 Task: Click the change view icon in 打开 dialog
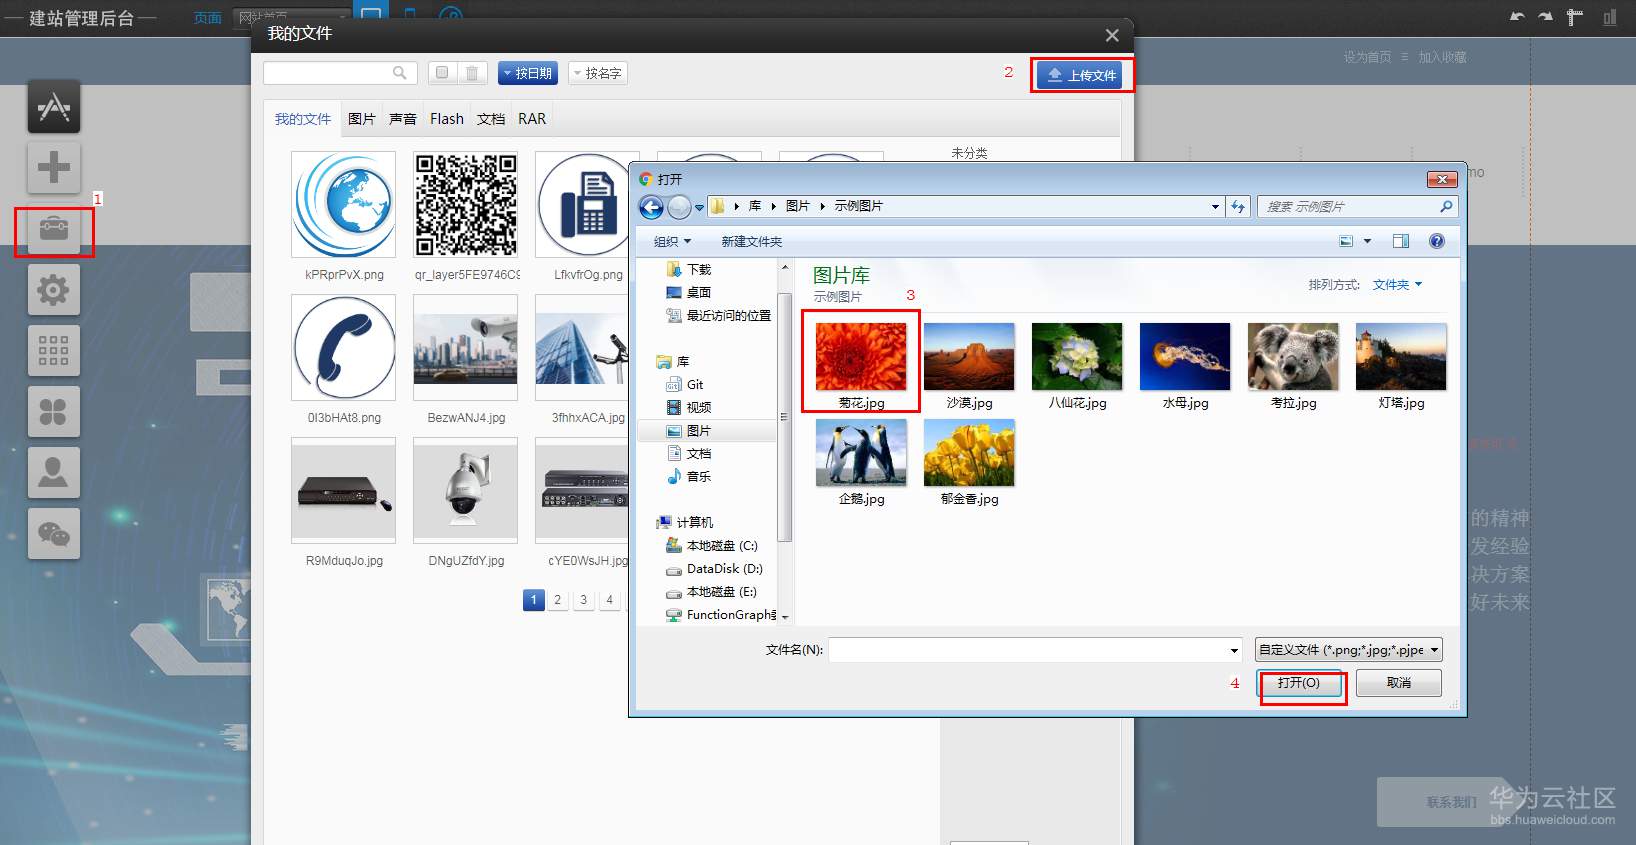[1346, 241]
